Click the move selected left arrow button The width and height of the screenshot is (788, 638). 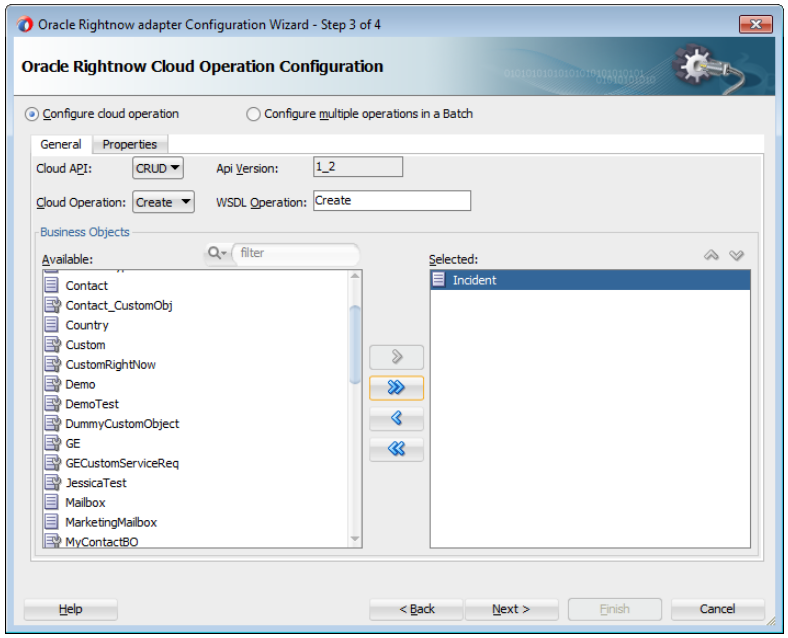tap(396, 419)
